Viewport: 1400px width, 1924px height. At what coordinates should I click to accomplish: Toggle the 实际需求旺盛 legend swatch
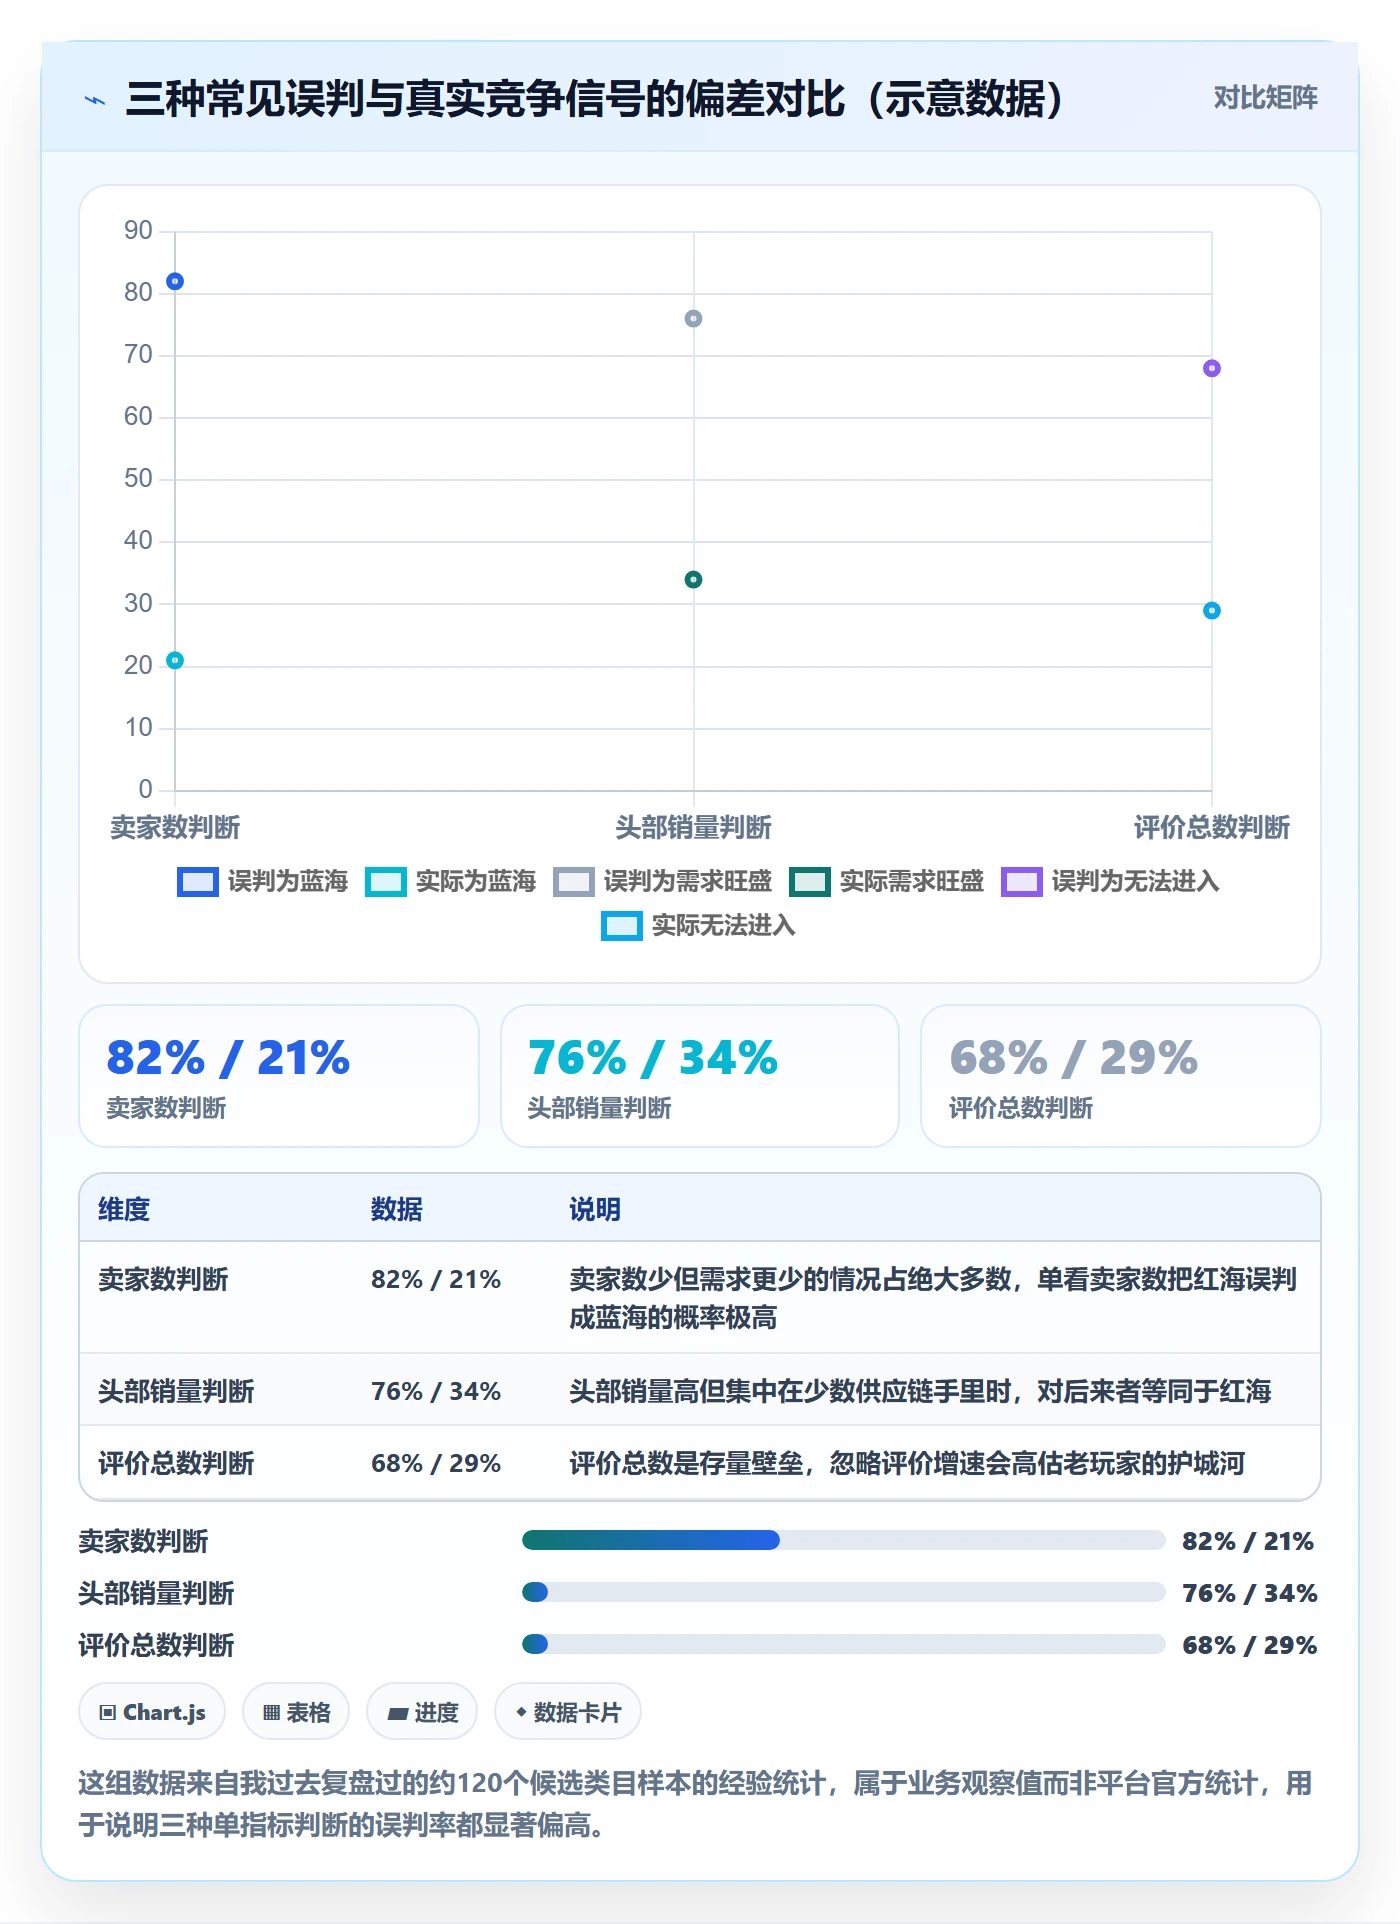809,882
